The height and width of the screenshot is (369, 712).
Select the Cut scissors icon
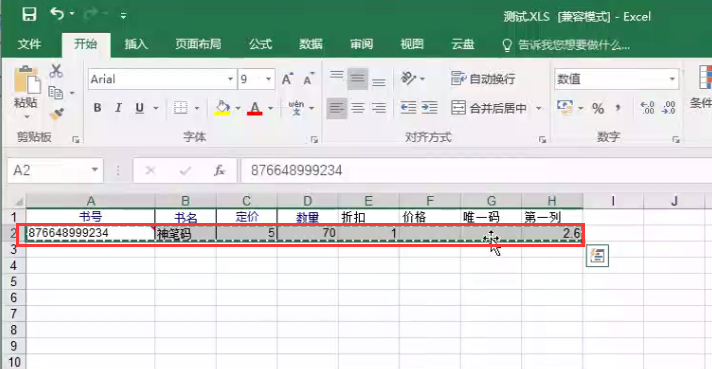(x=56, y=71)
